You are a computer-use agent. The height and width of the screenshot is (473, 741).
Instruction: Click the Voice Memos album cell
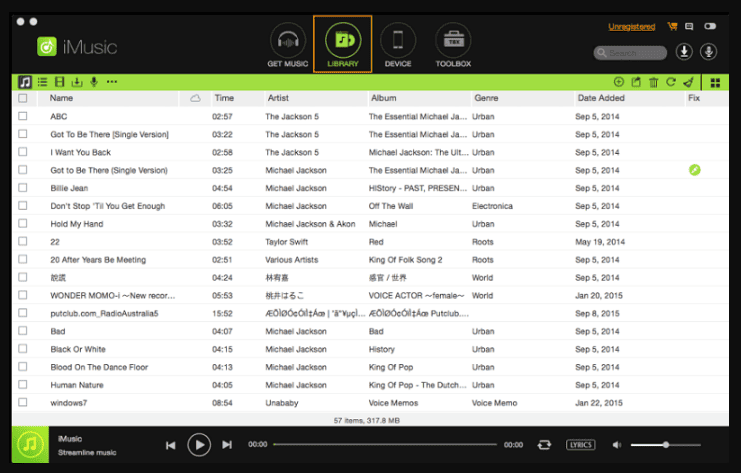click(x=393, y=403)
